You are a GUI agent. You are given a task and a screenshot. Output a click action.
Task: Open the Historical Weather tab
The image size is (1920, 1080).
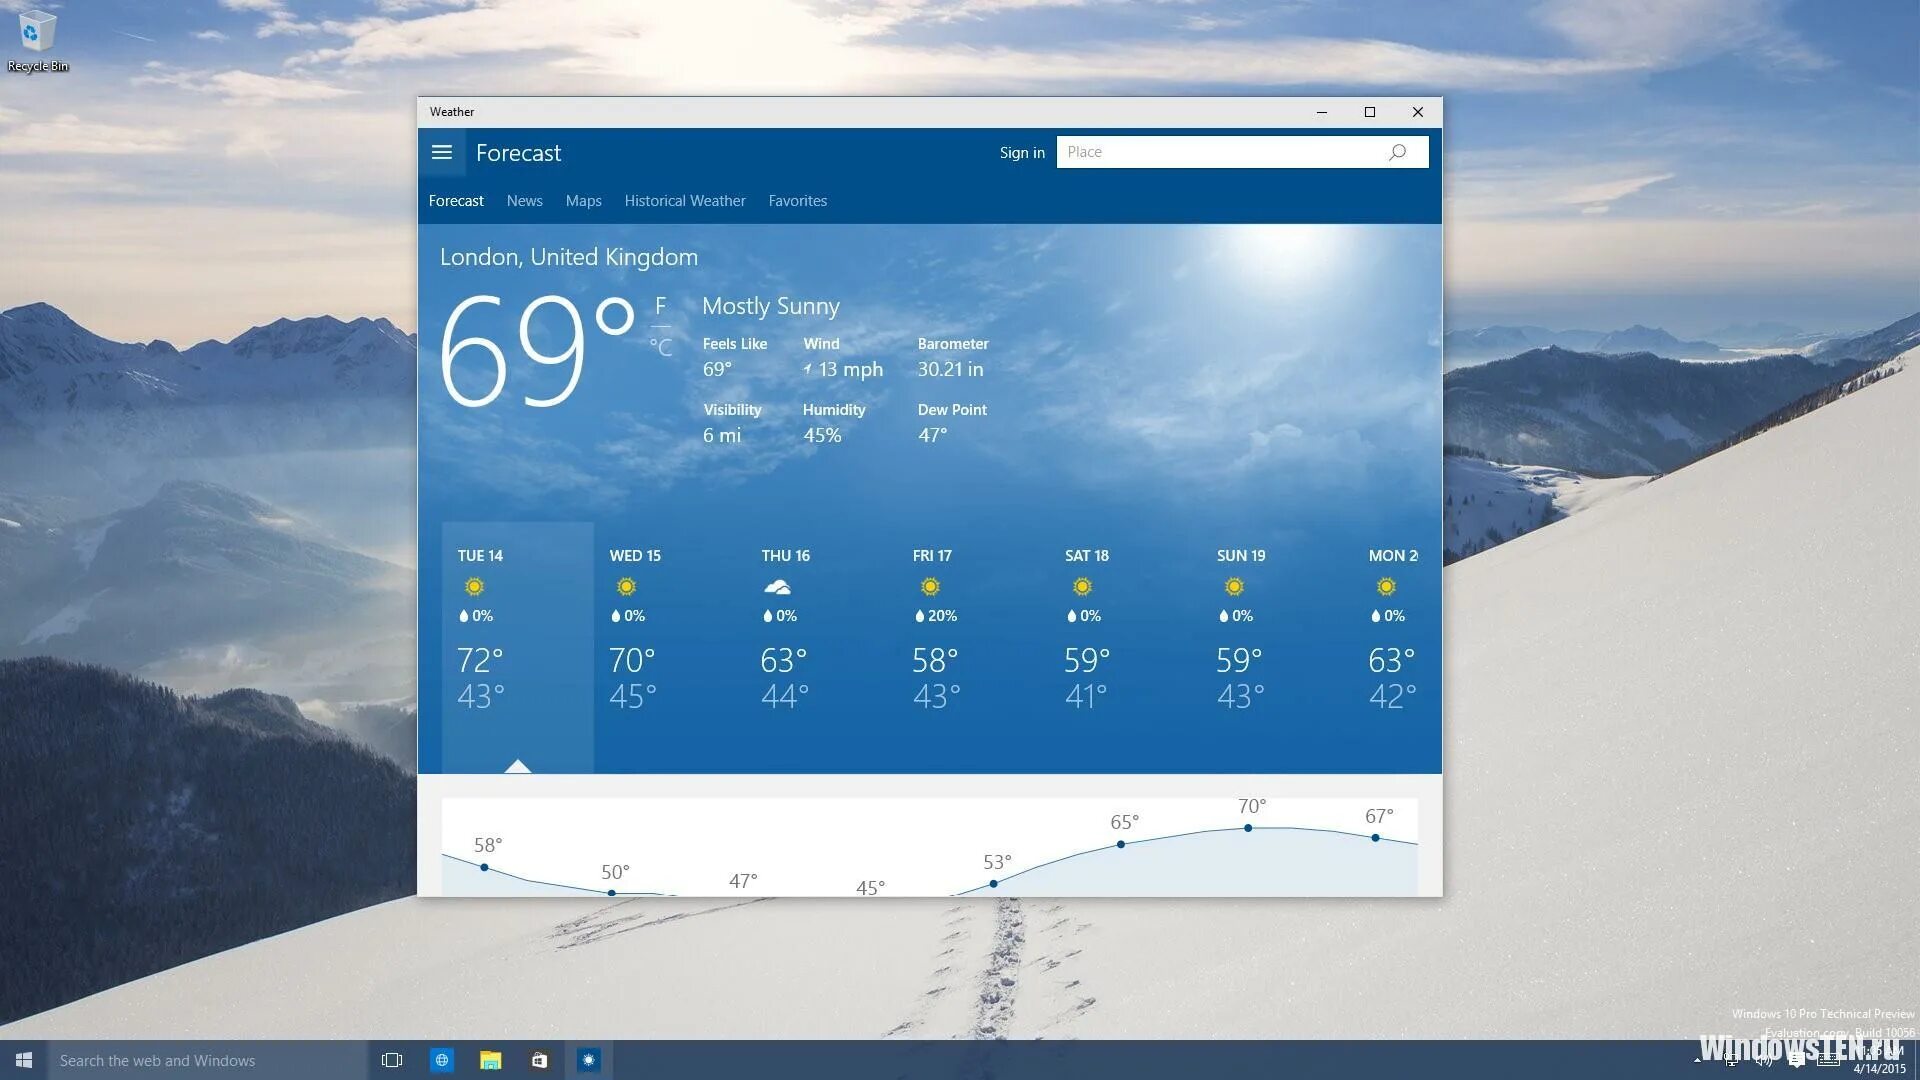(685, 200)
